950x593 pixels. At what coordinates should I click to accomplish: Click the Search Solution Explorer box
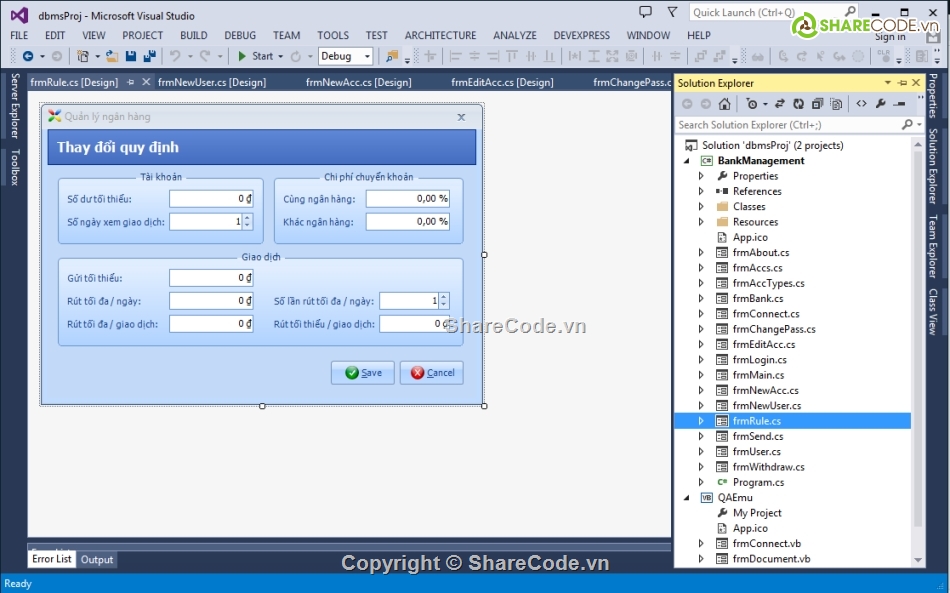coord(787,125)
